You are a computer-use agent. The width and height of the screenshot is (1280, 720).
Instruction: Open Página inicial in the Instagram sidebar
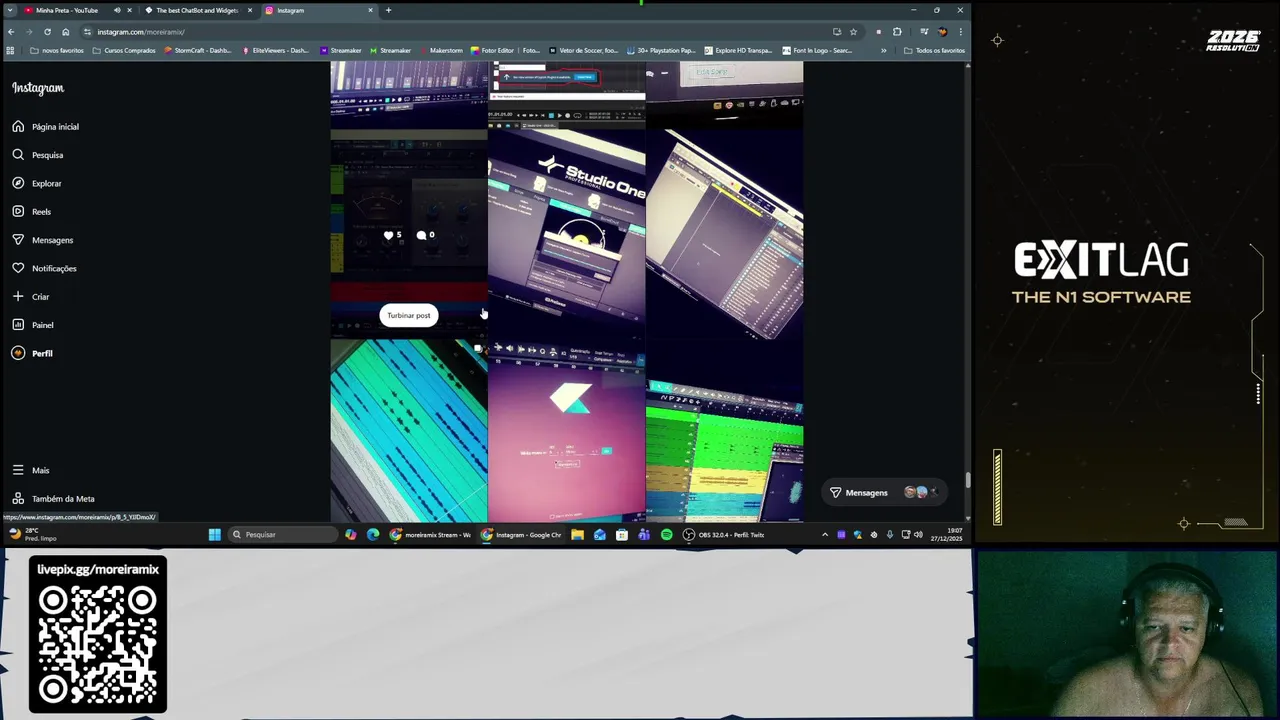coord(45,127)
